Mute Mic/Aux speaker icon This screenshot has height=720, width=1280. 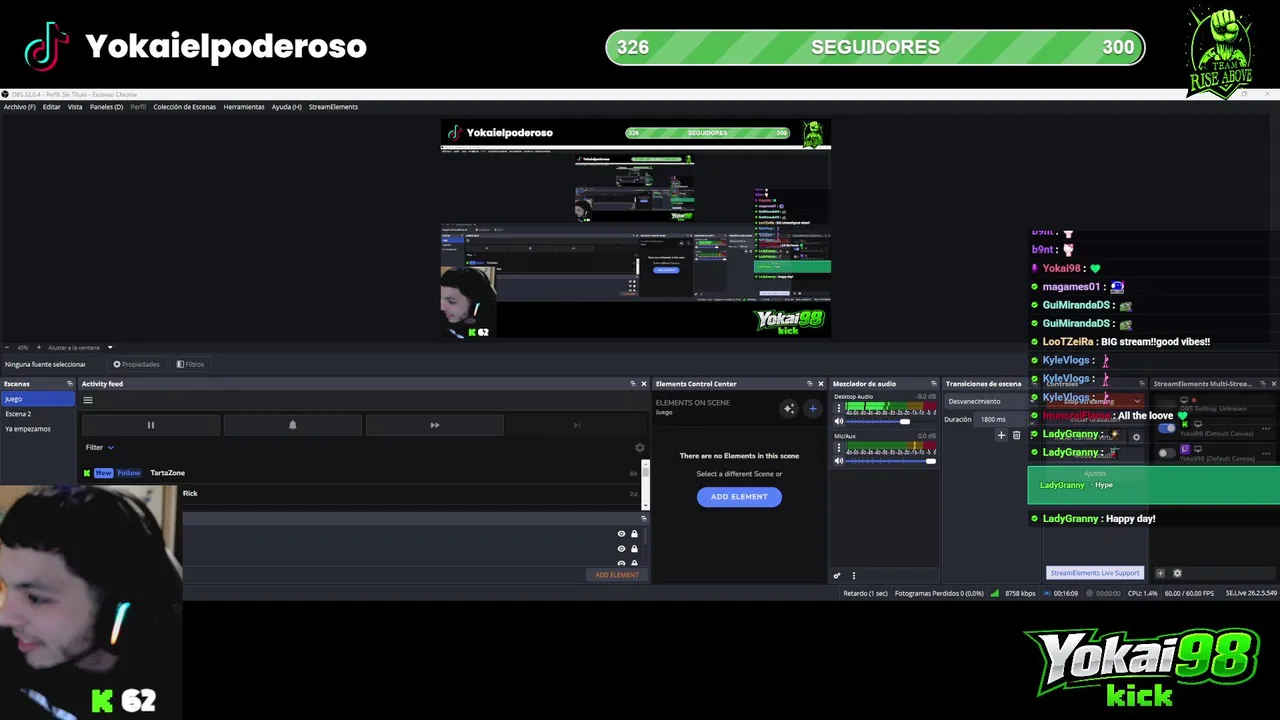point(839,461)
